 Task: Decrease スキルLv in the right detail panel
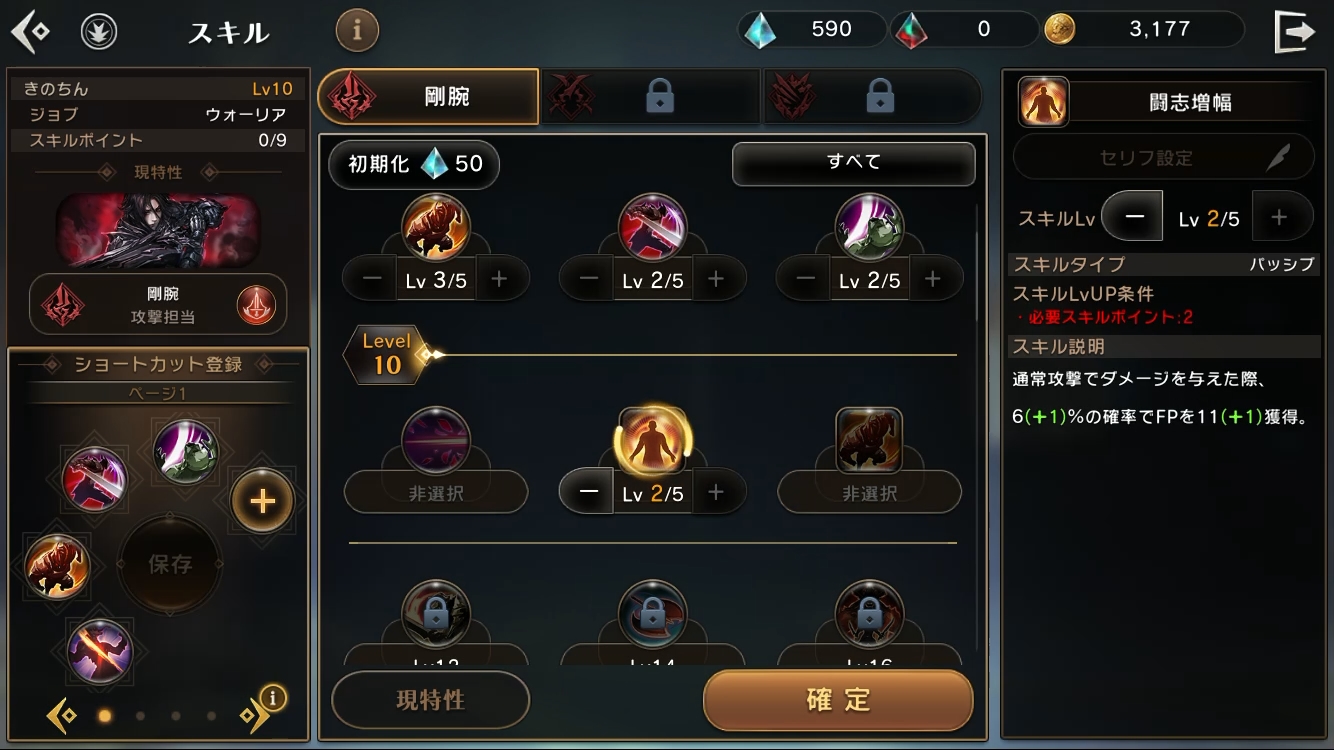coord(1133,217)
